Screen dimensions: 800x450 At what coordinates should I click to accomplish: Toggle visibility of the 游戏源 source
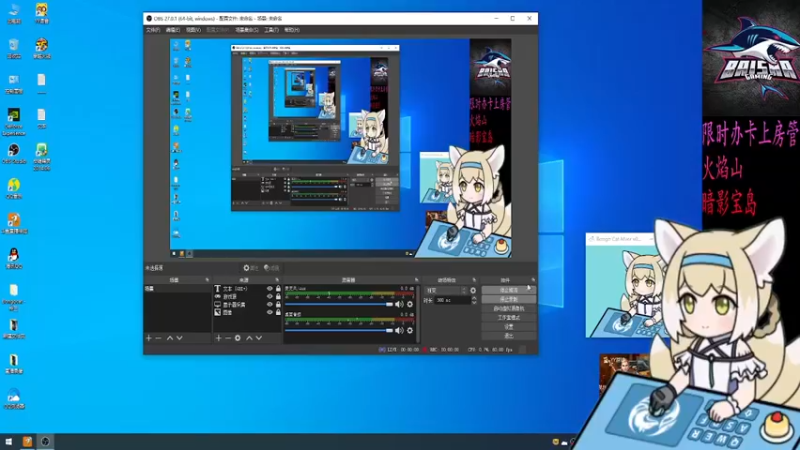click(269, 296)
